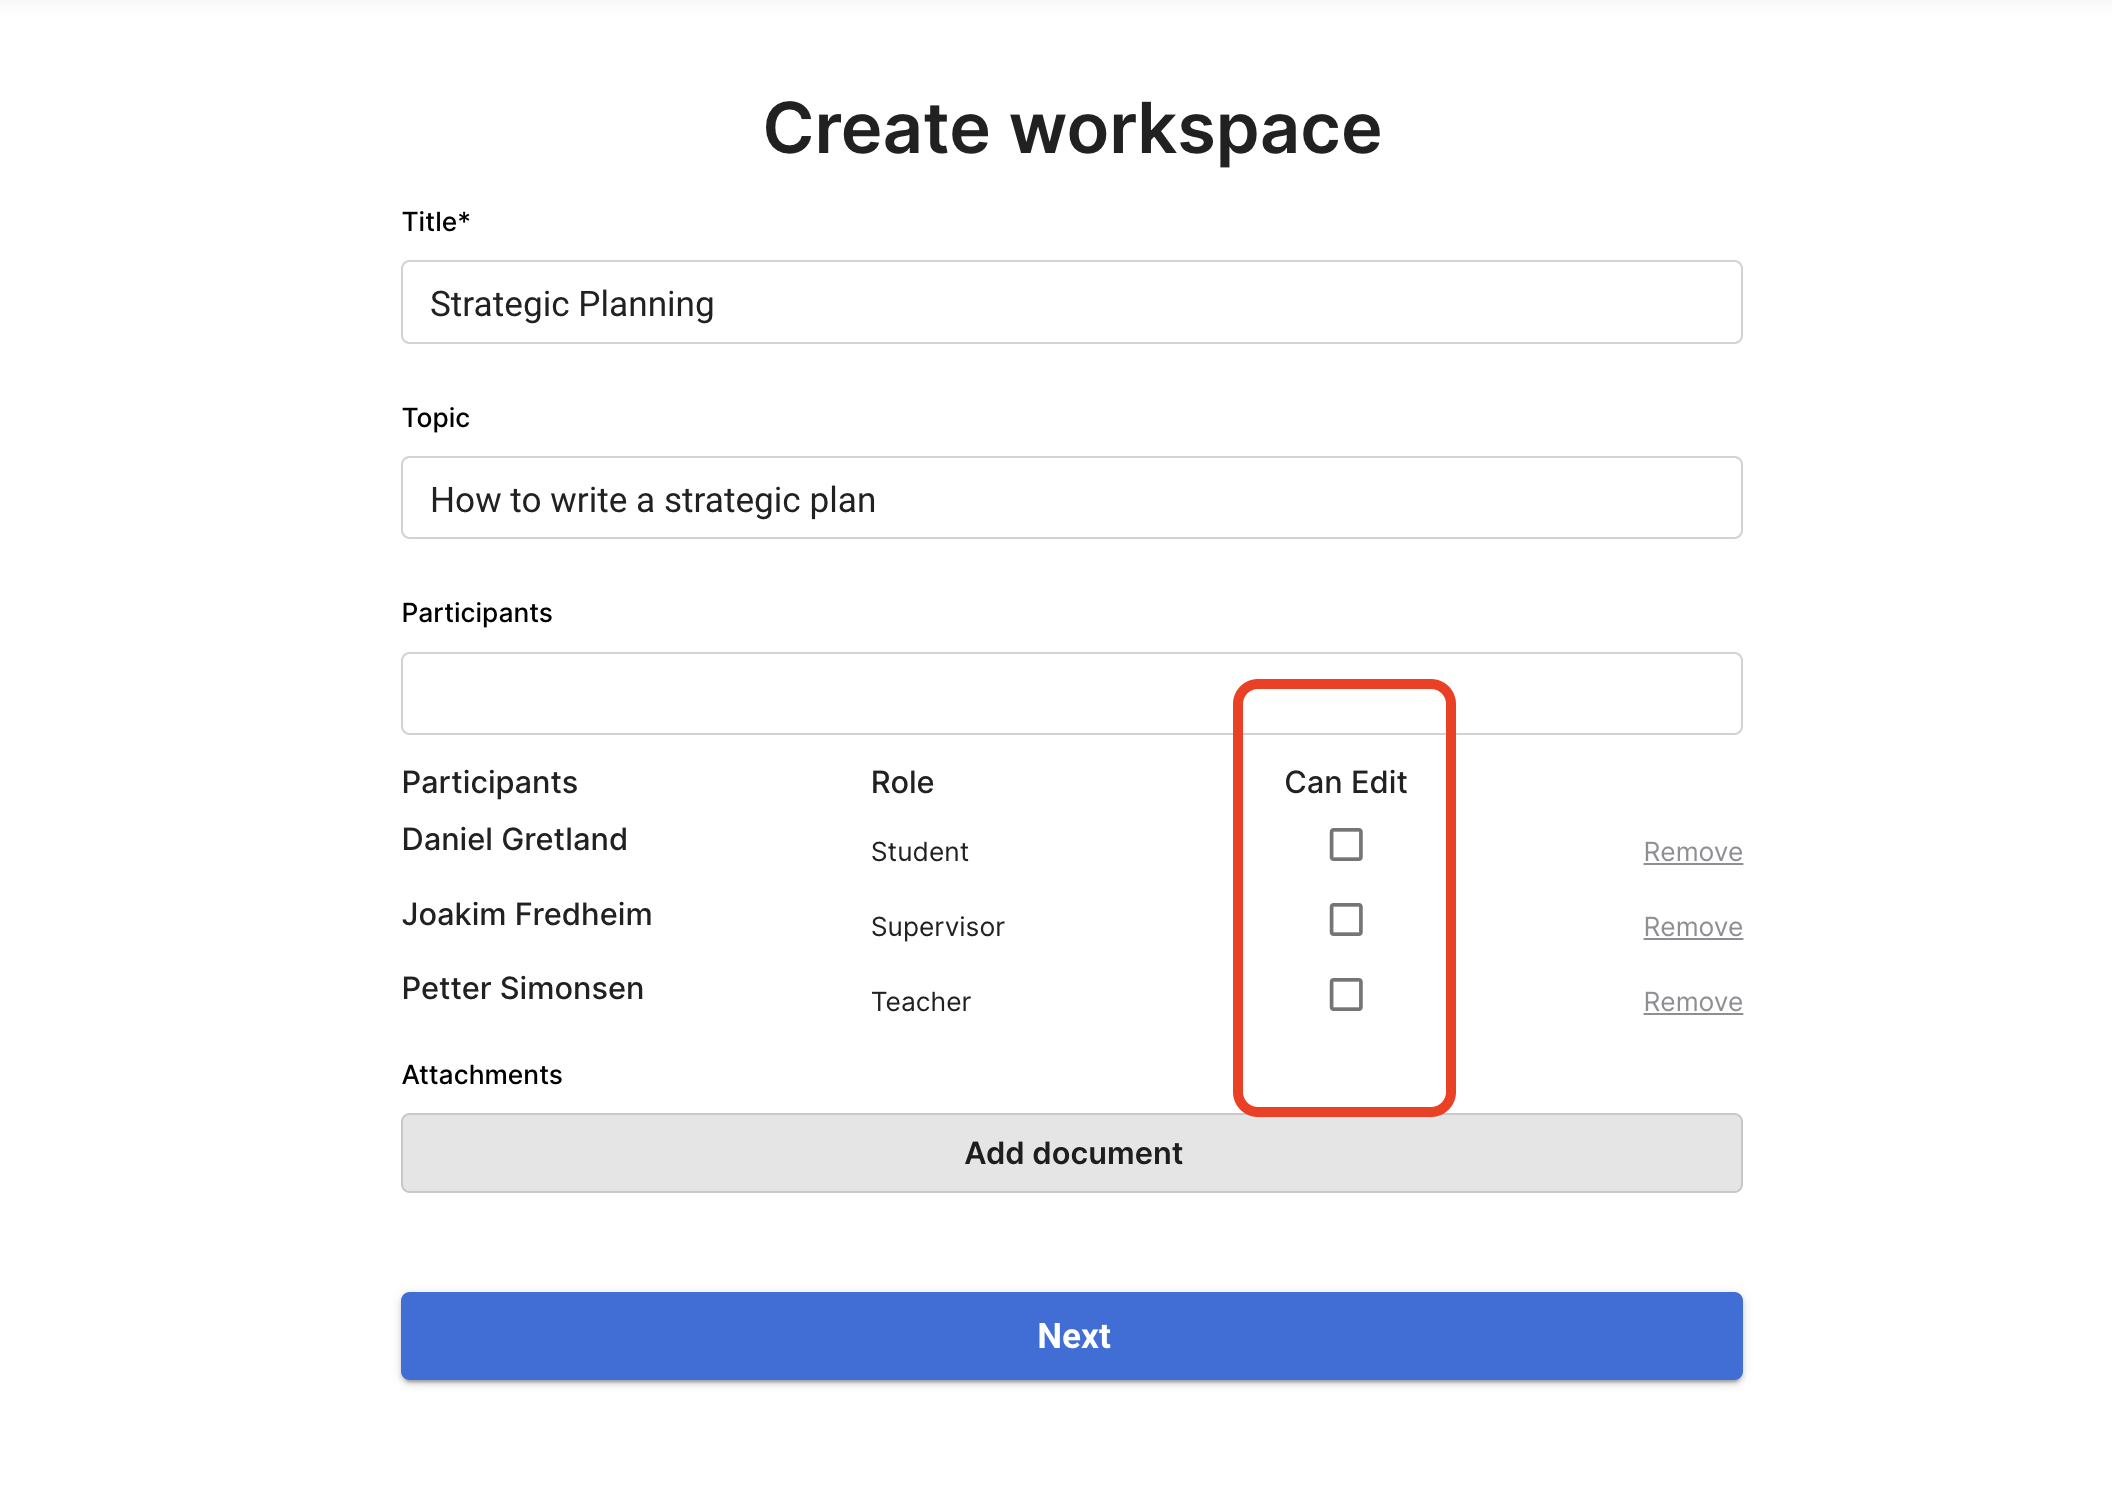Click the Petter Simonsen participant name
This screenshot has height=1498, width=2112.
(522, 989)
